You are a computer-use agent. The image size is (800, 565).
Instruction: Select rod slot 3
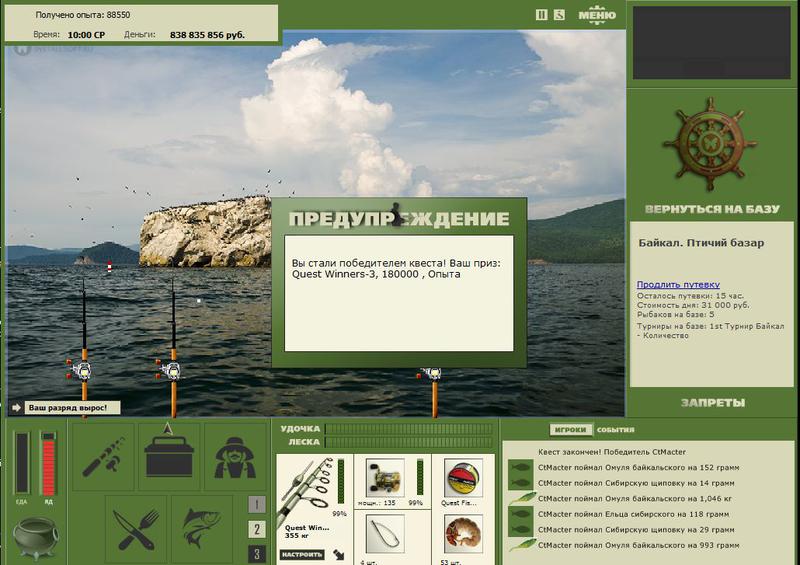[257, 554]
